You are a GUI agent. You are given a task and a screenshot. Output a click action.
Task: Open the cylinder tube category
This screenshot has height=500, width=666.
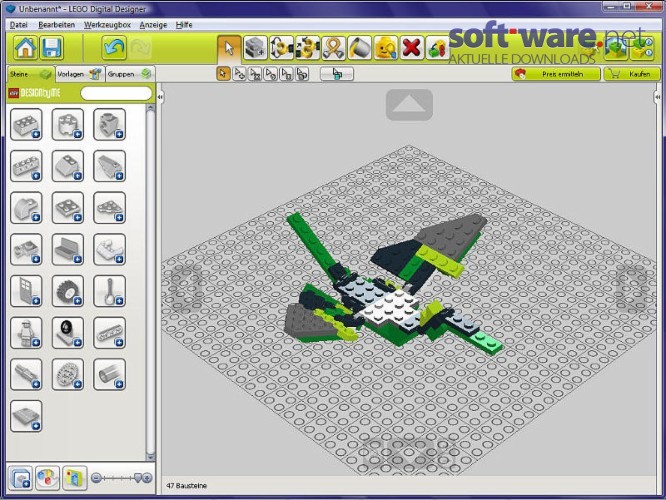click(x=110, y=374)
